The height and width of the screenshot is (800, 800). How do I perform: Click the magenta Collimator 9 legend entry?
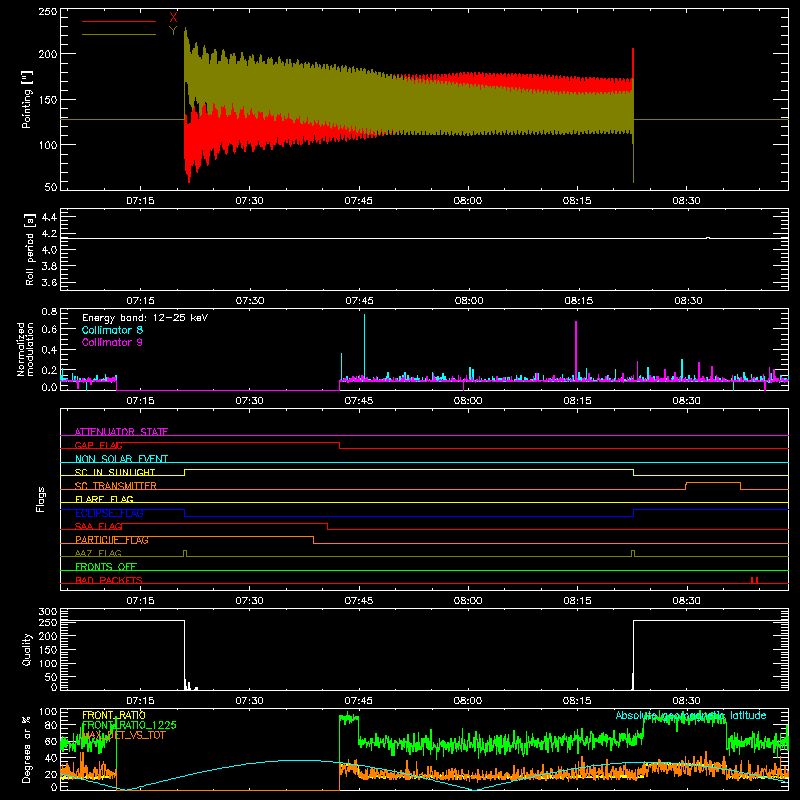(112, 342)
